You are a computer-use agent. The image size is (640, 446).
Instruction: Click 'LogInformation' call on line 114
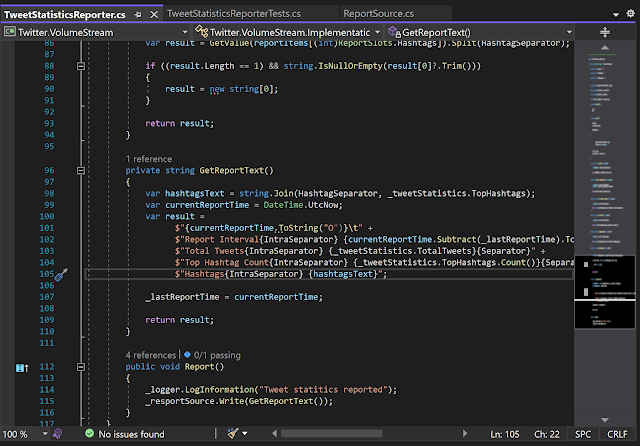[x=220, y=390]
